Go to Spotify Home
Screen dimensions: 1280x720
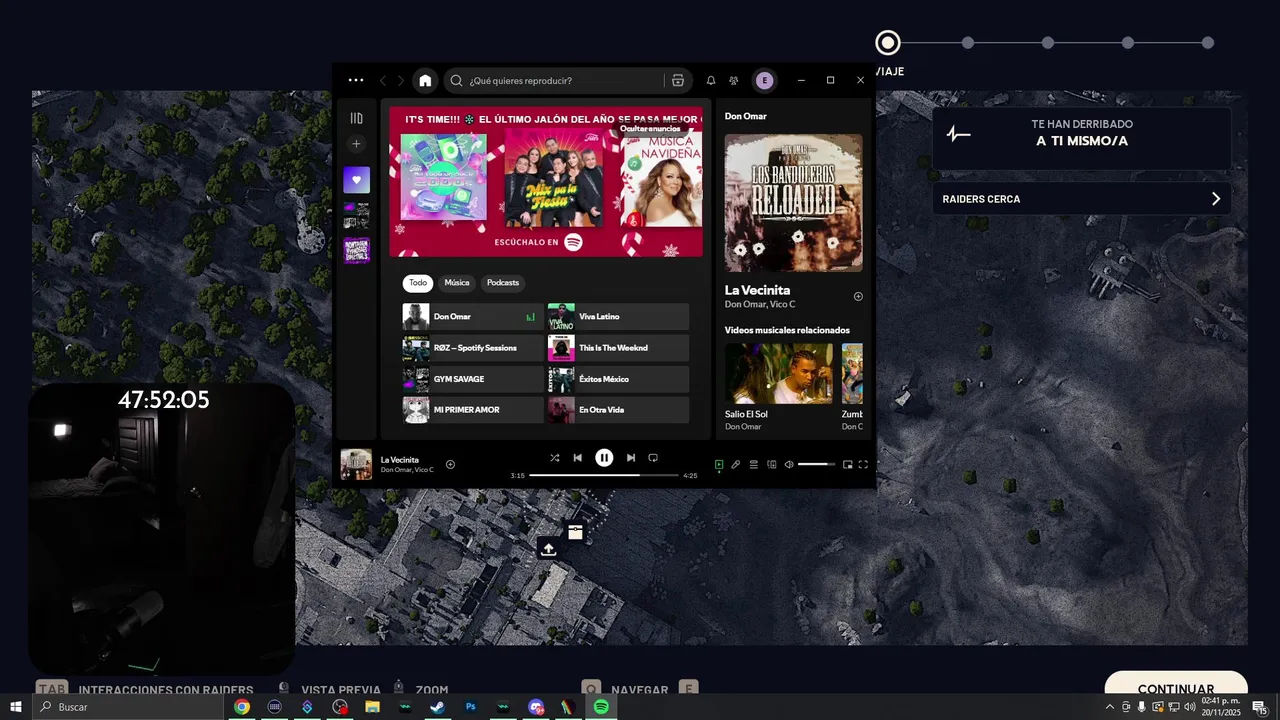point(425,81)
